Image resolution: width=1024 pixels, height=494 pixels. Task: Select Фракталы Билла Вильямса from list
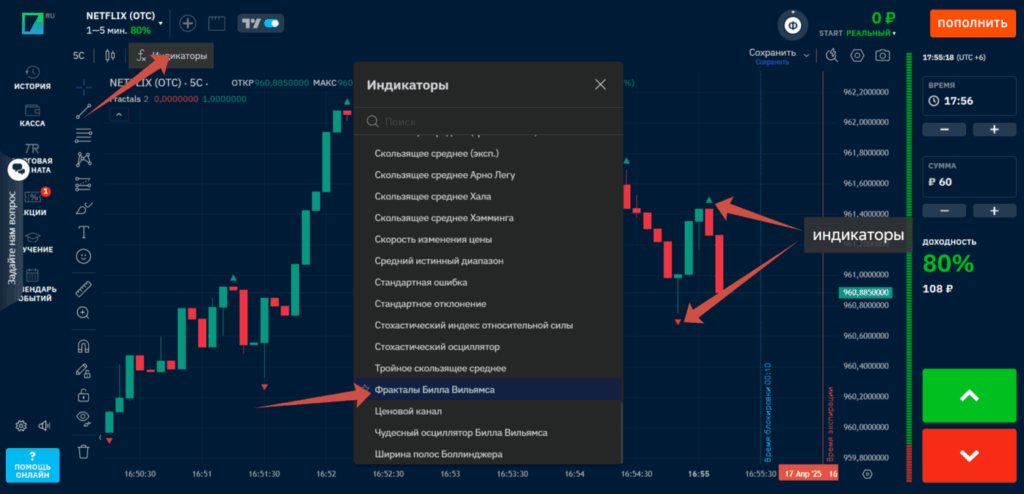(434, 390)
